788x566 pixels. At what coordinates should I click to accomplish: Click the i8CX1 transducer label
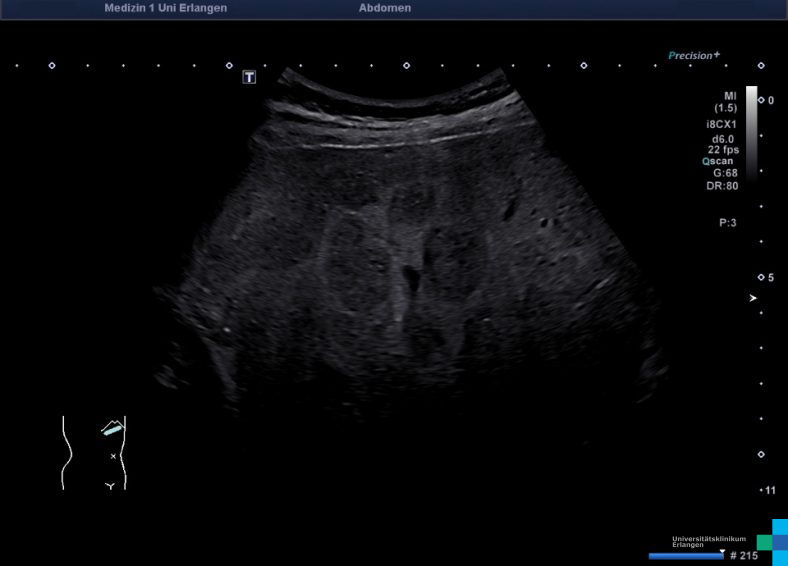coord(721,125)
